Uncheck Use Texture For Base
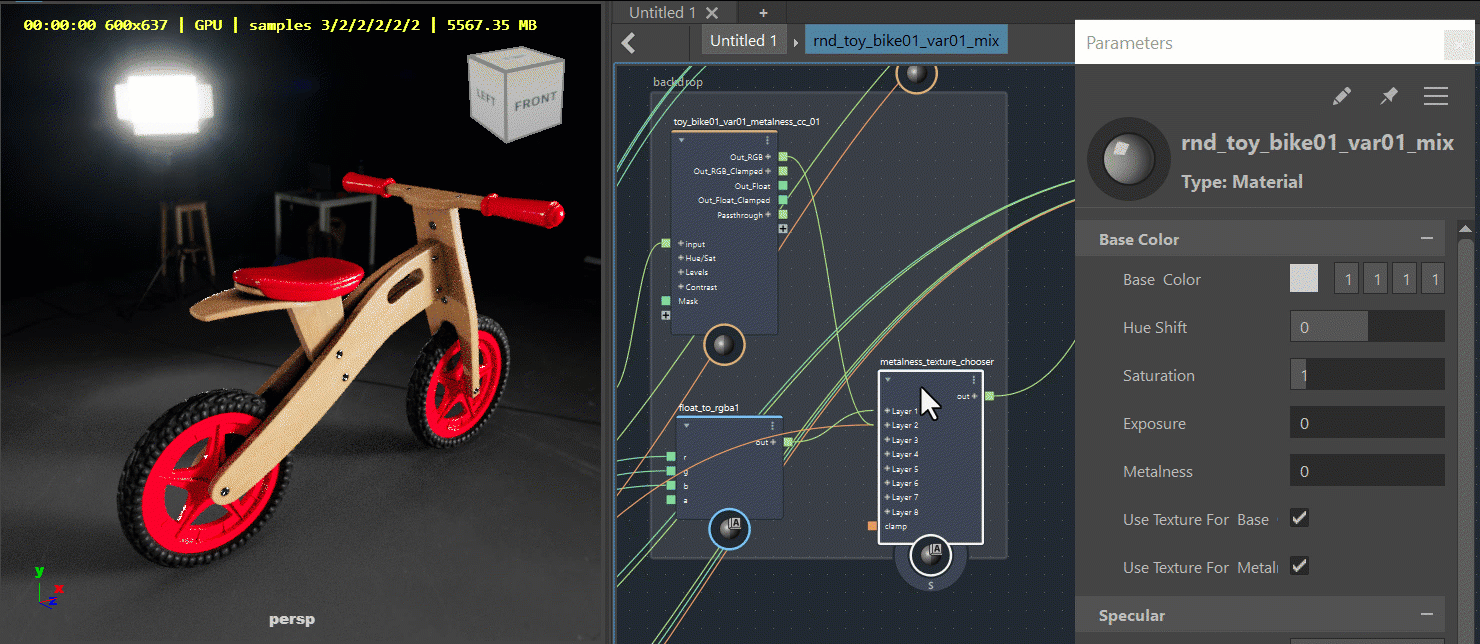This screenshot has width=1480, height=644. pos(1299,518)
